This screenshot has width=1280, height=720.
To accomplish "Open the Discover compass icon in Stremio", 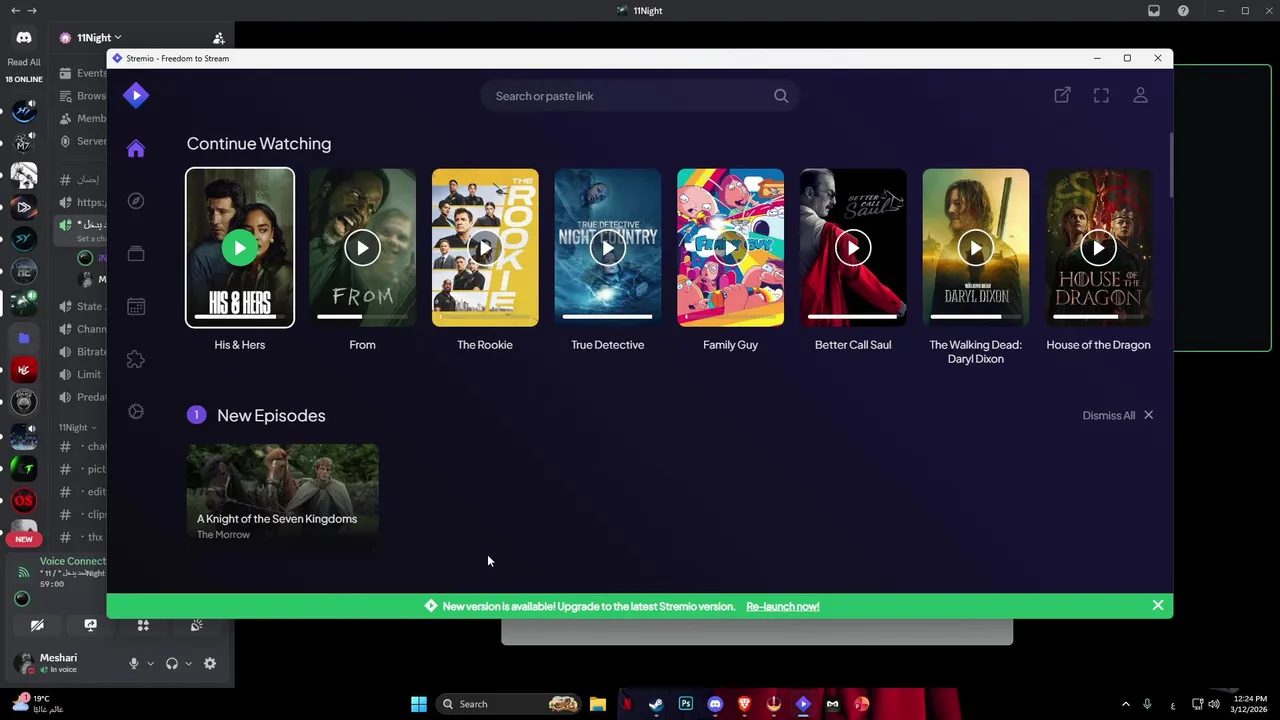I will click(136, 201).
